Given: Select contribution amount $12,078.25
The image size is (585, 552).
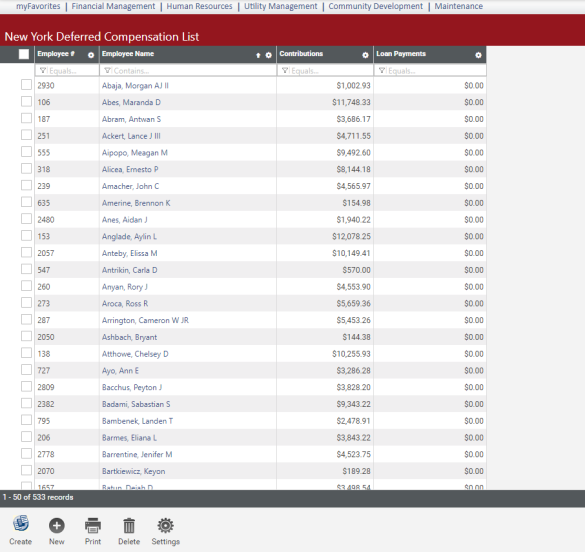Looking at the screenshot, I should 351,237.
